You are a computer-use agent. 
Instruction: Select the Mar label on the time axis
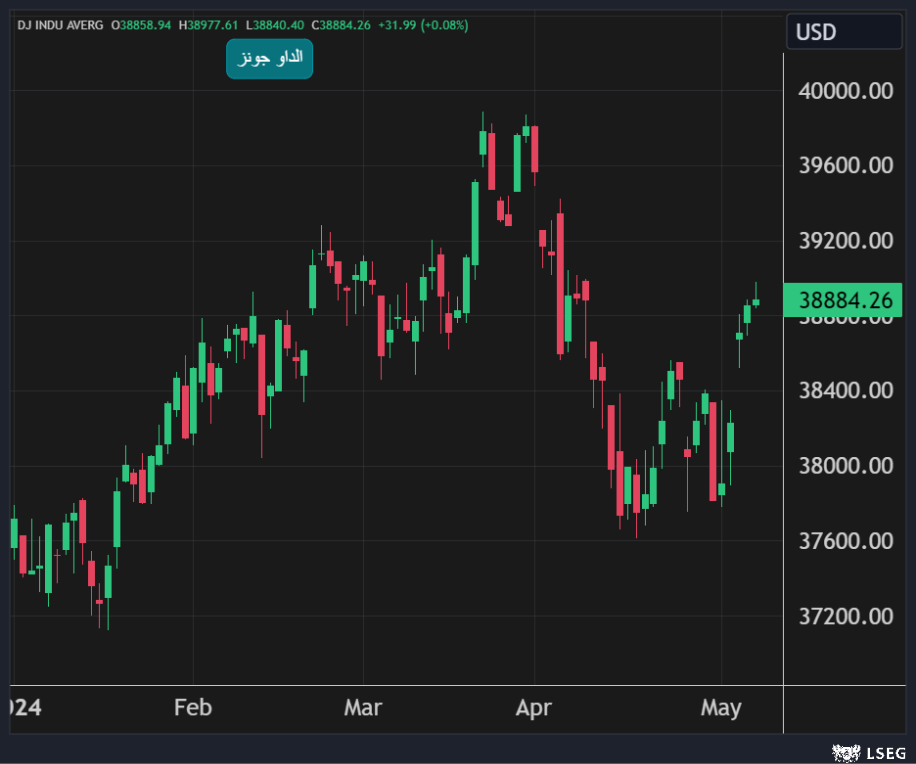pyautogui.click(x=363, y=708)
